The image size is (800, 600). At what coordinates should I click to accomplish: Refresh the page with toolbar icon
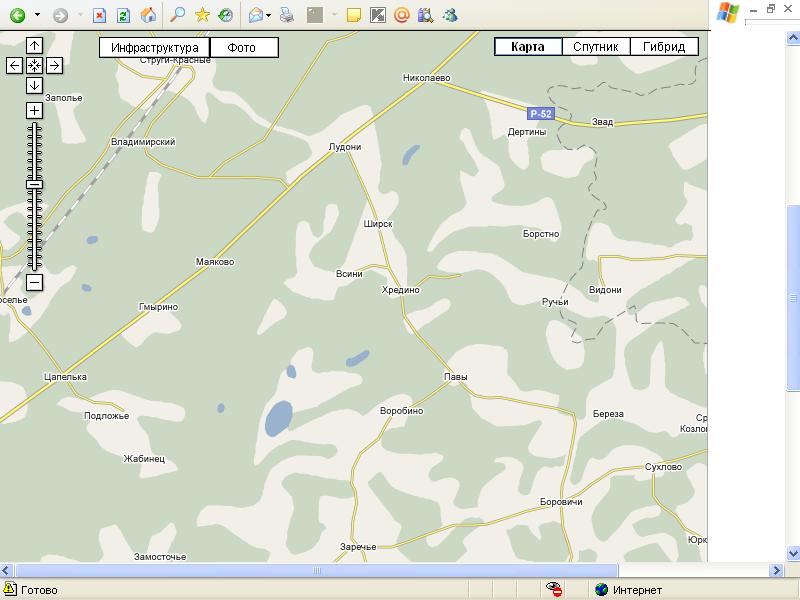coord(123,15)
